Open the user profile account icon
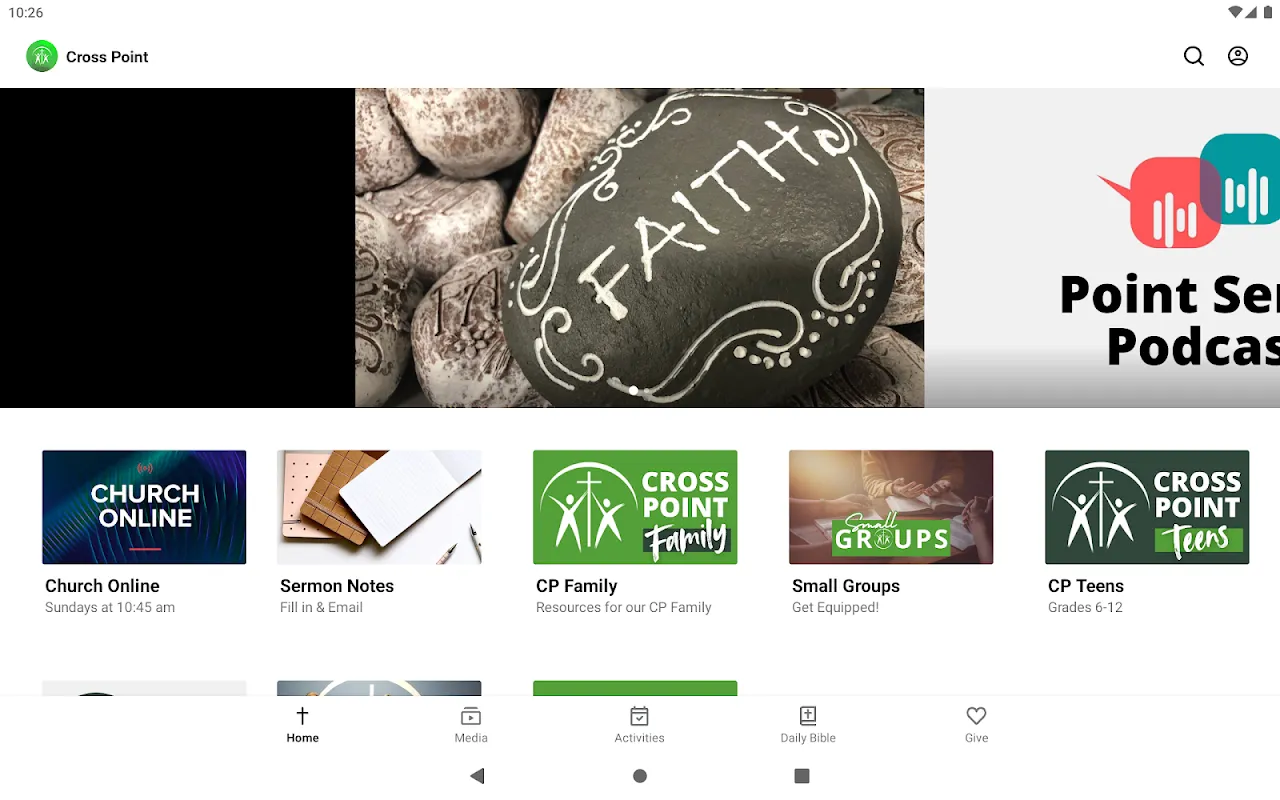 click(1238, 57)
